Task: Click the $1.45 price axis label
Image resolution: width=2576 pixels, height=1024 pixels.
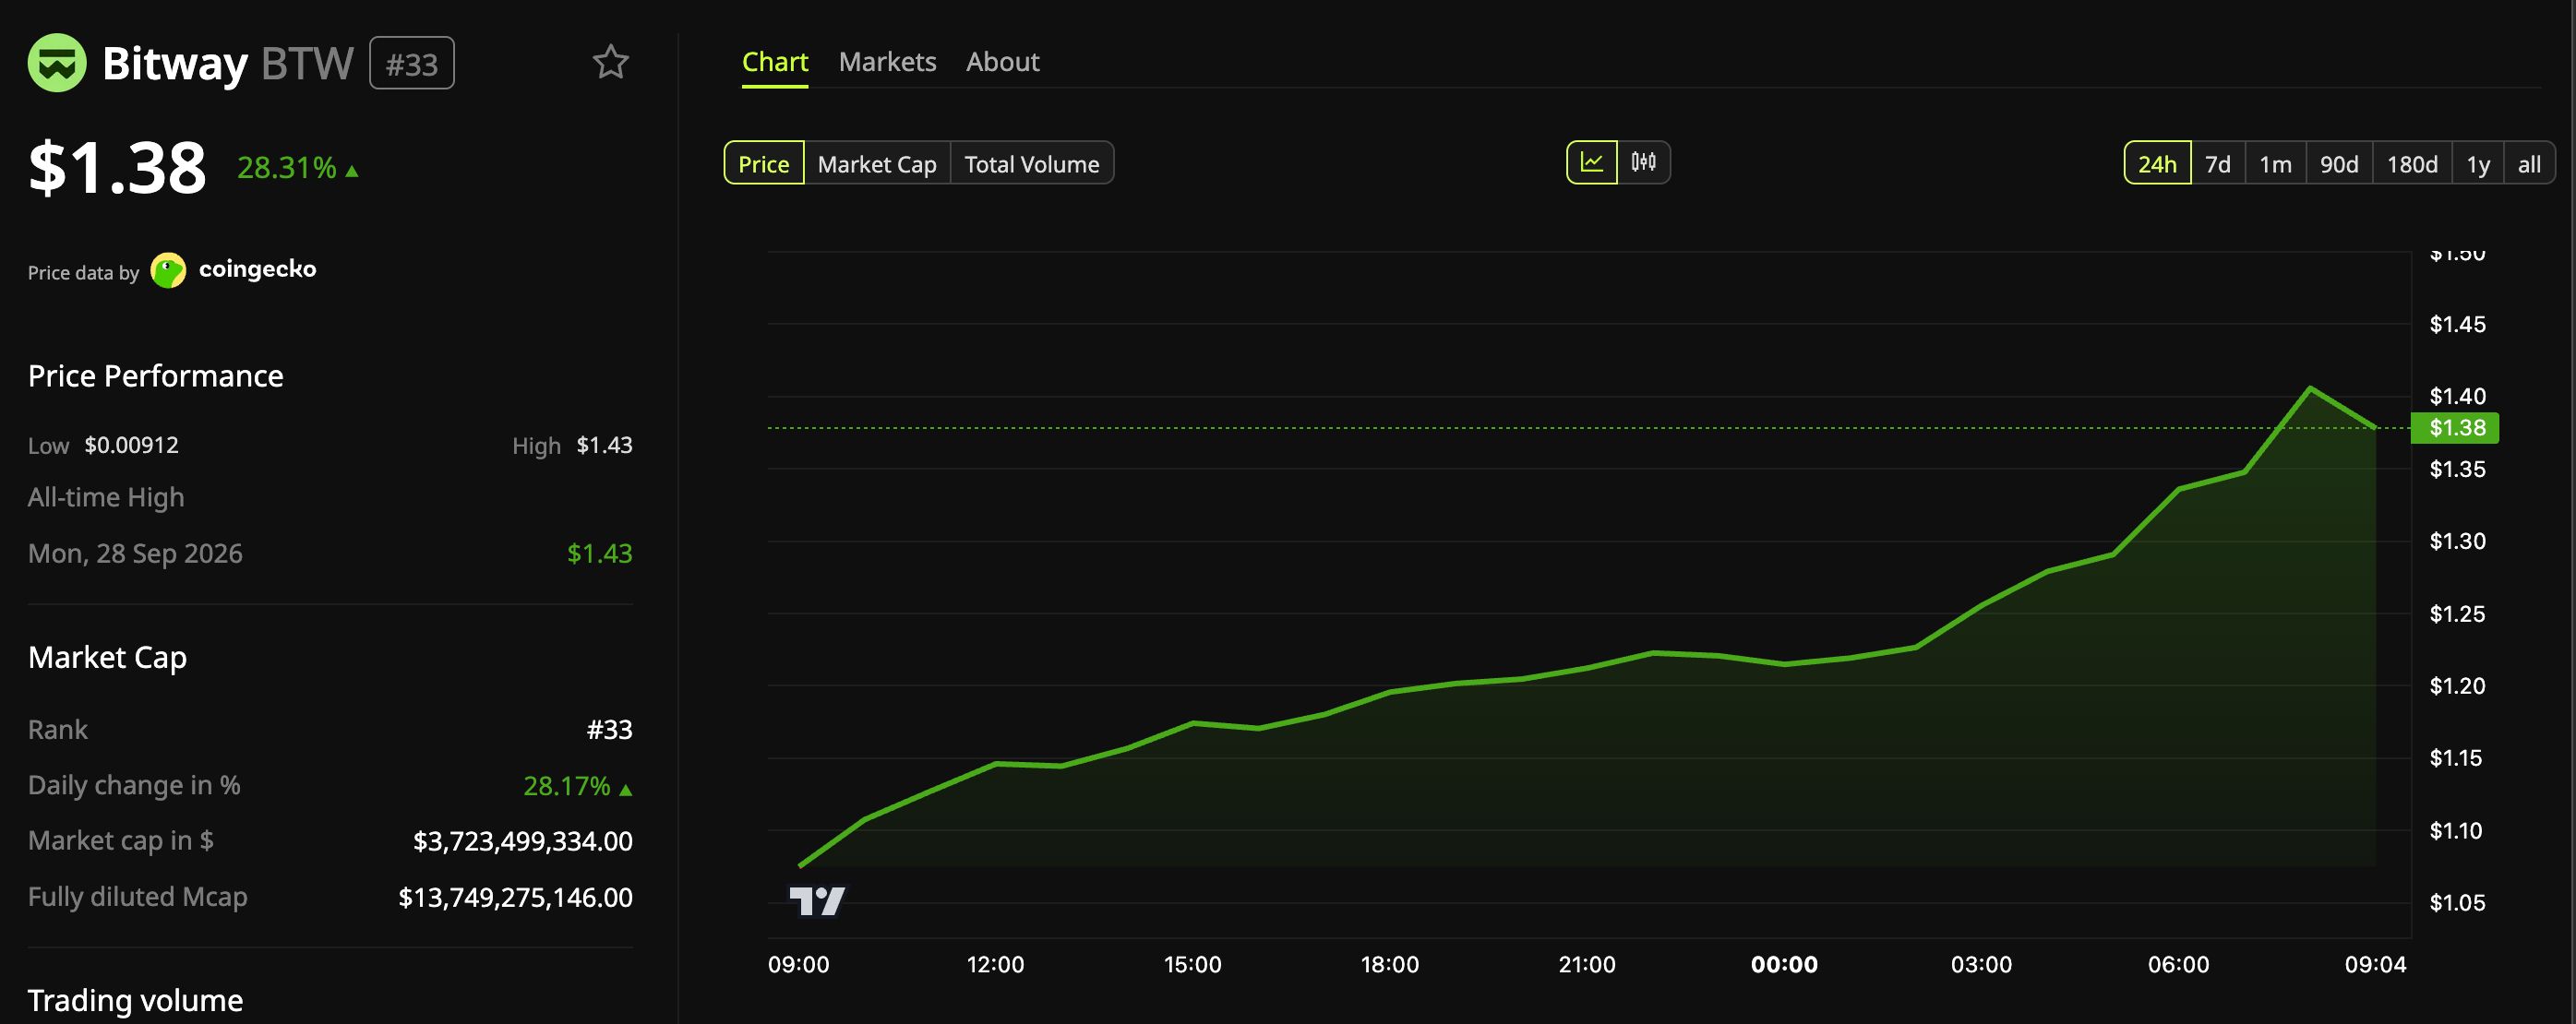Action: click(x=2457, y=324)
